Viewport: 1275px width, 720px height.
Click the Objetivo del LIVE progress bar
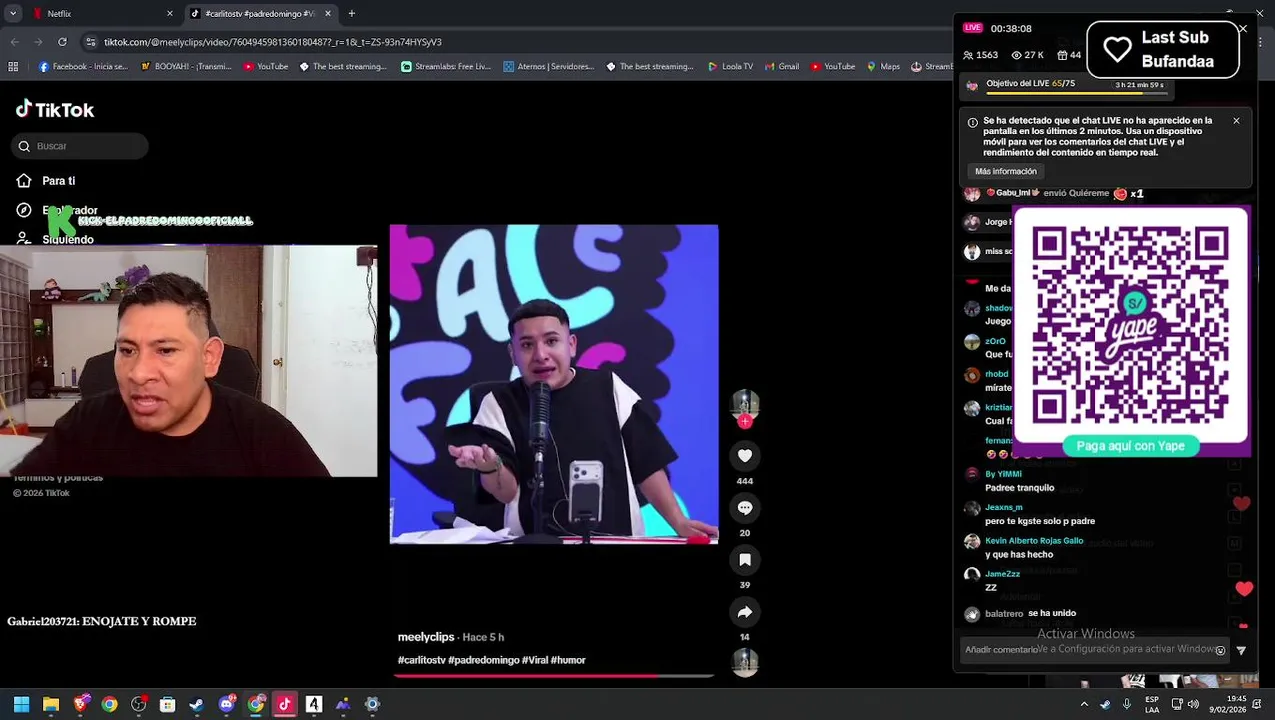click(x=1076, y=93)
